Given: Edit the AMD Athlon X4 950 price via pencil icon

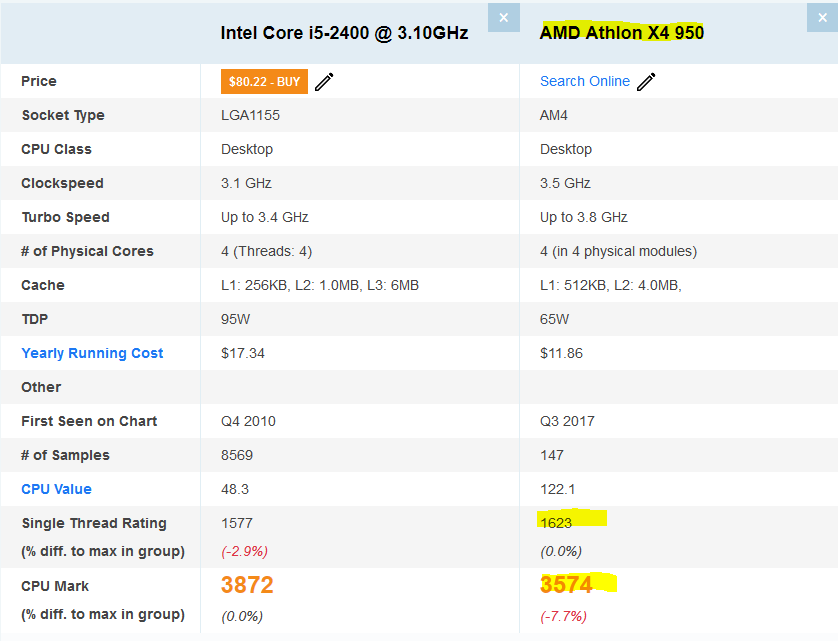Looking at the screenshot, I should pos(646,82).
